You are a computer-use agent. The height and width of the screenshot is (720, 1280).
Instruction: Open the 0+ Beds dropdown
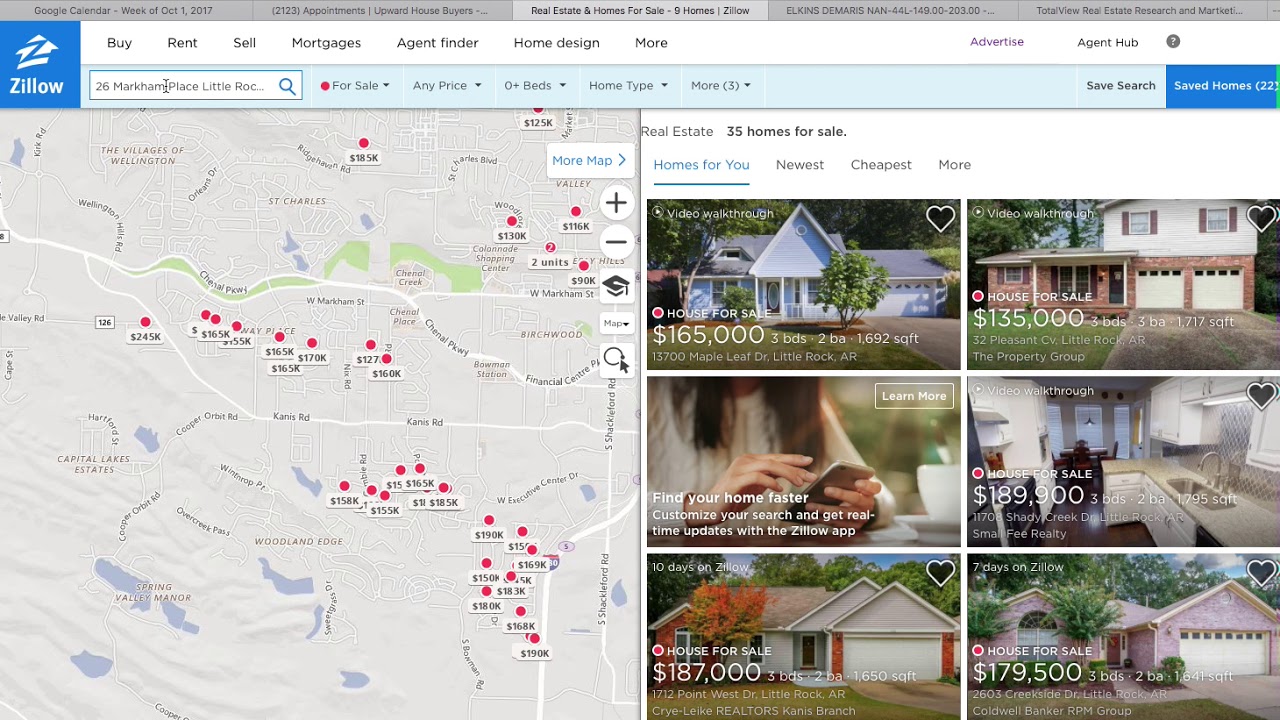(x=535, y=86)
